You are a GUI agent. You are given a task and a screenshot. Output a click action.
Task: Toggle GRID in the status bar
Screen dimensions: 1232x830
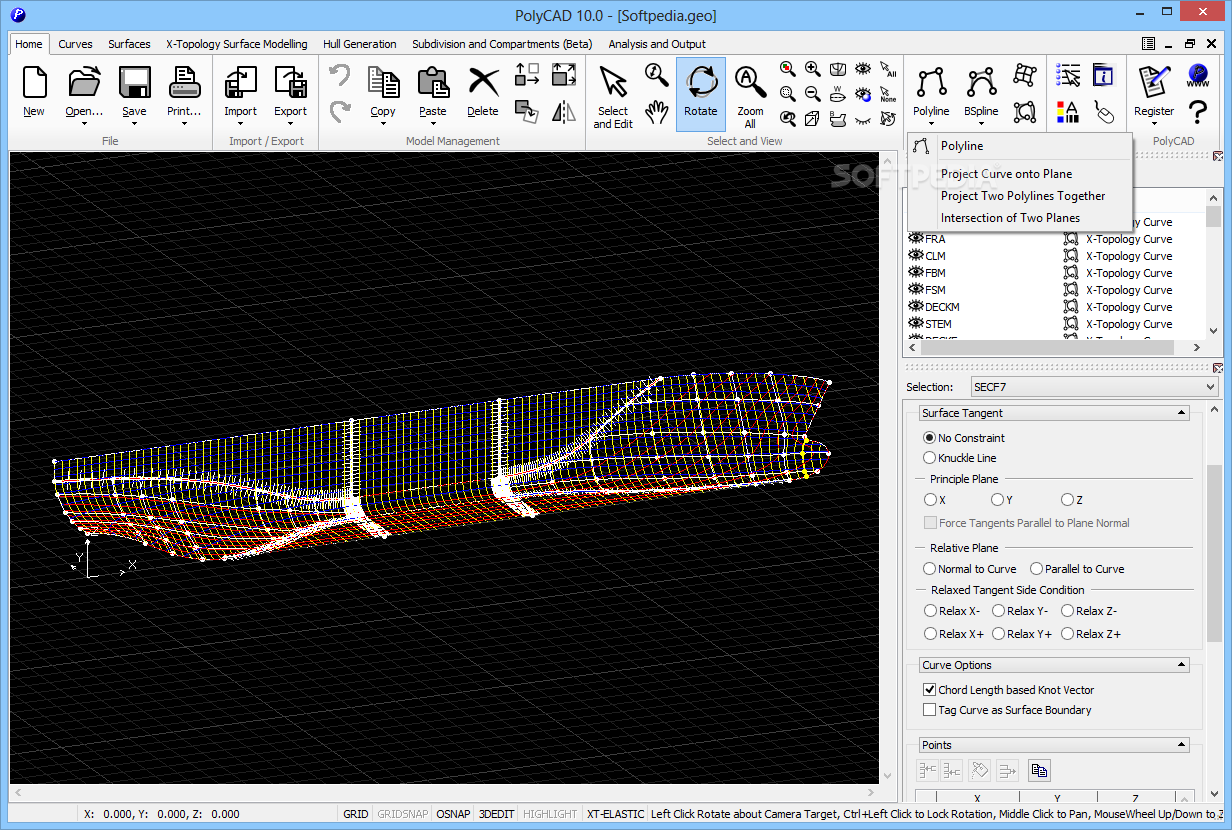pyautogui.click(x=356, y=814)
